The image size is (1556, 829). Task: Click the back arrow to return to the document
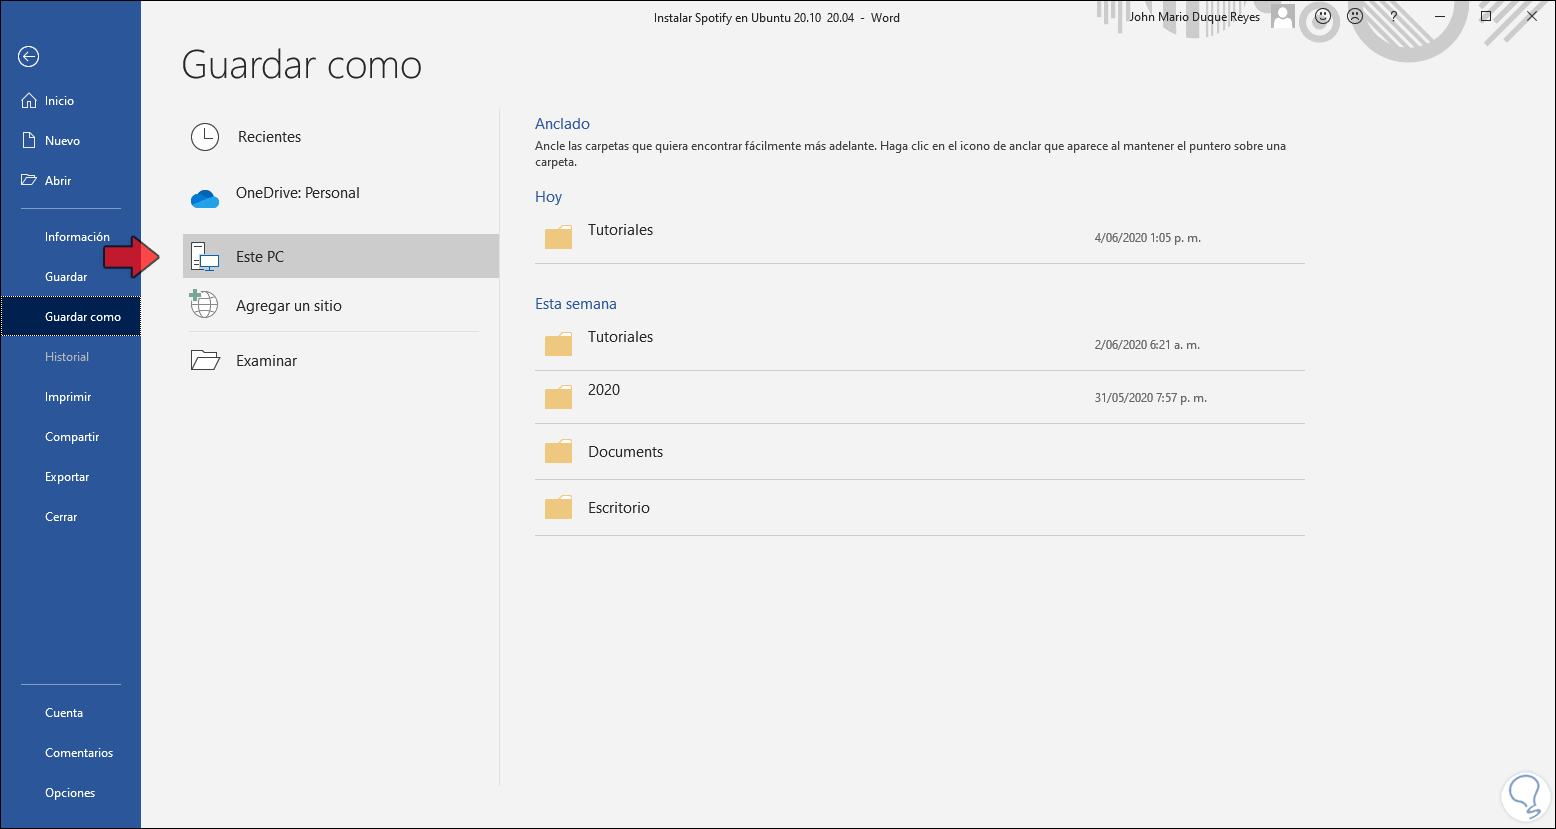pos(28,57)
